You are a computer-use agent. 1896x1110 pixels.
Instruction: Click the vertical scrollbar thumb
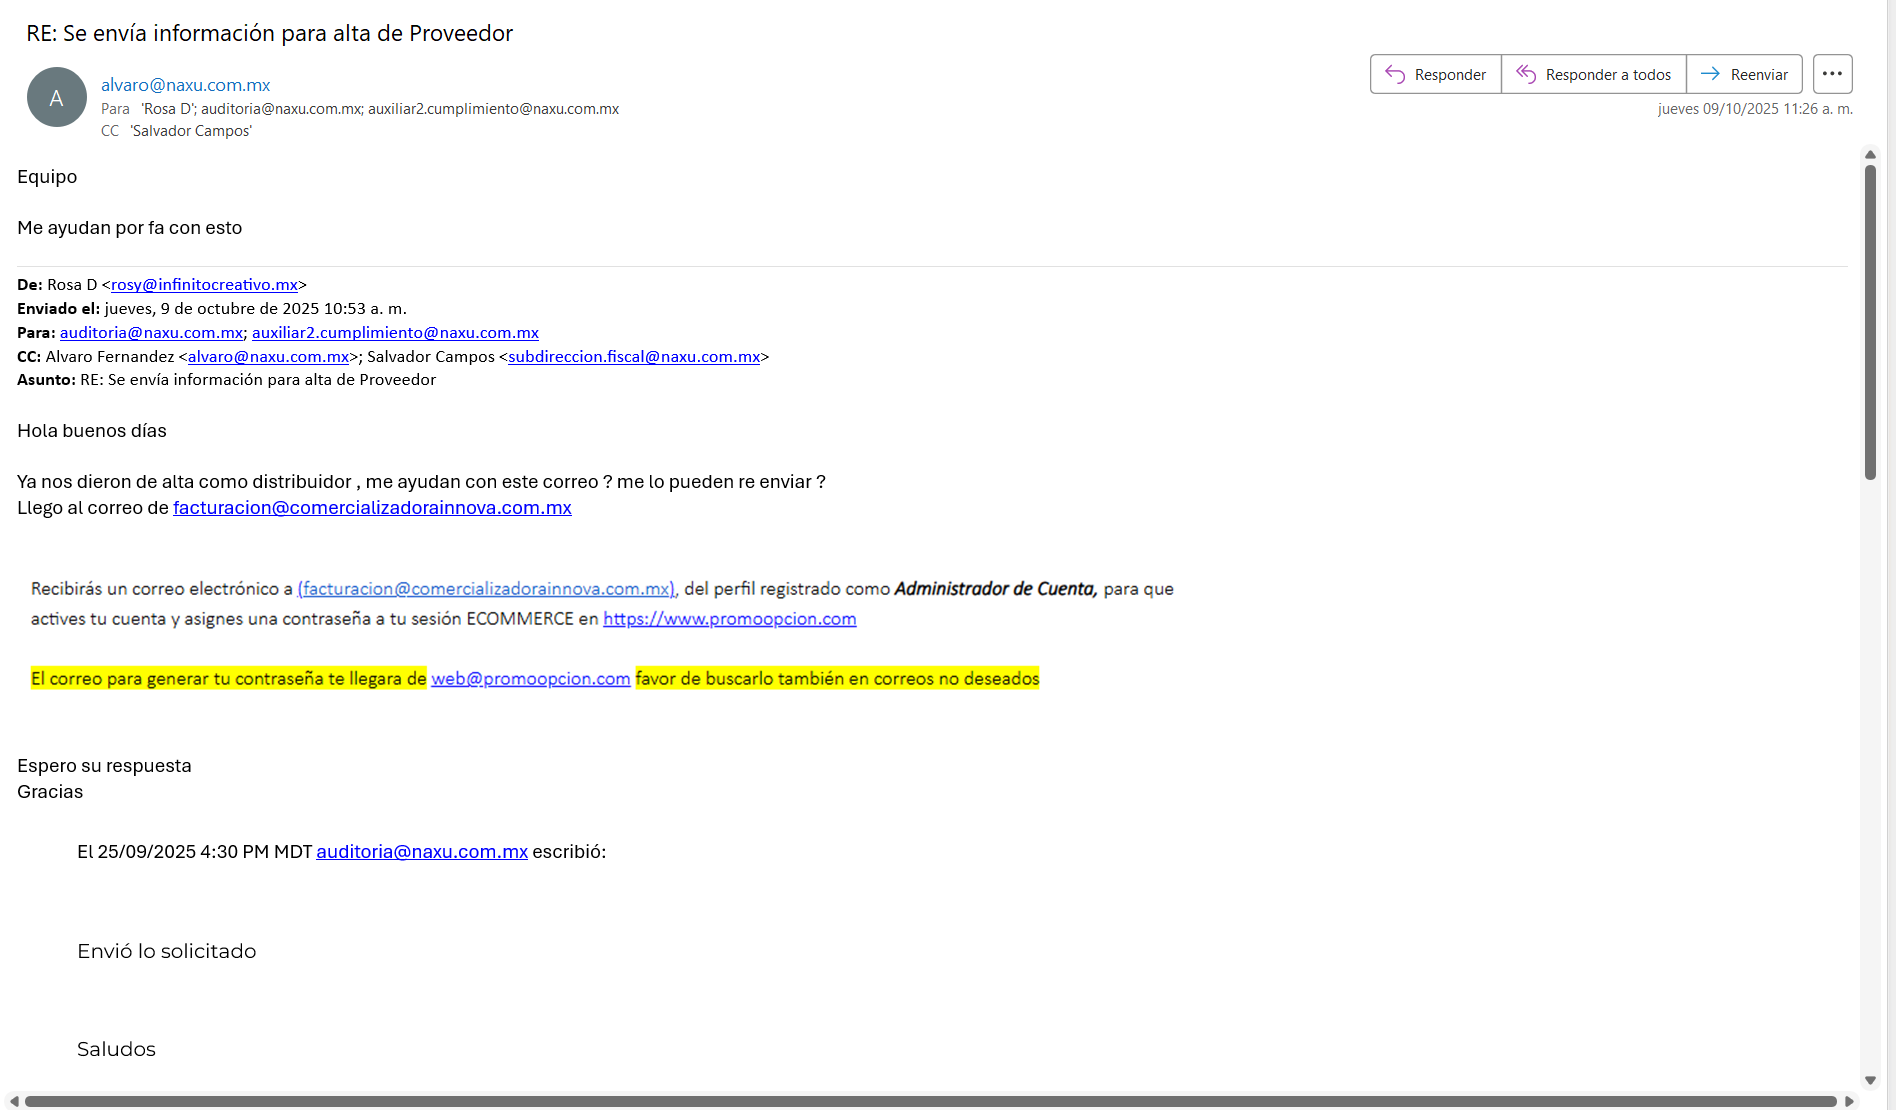pos(1870,320)
